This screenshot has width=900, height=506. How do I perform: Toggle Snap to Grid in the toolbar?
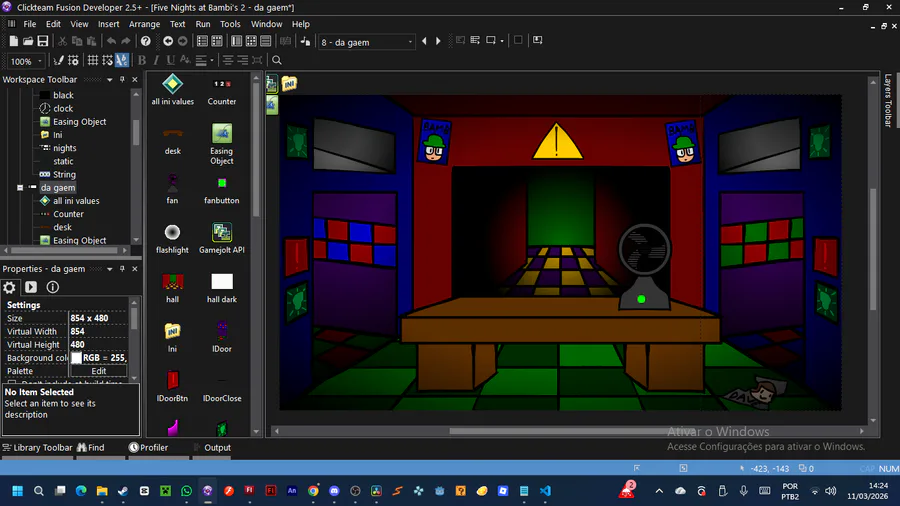107,60
